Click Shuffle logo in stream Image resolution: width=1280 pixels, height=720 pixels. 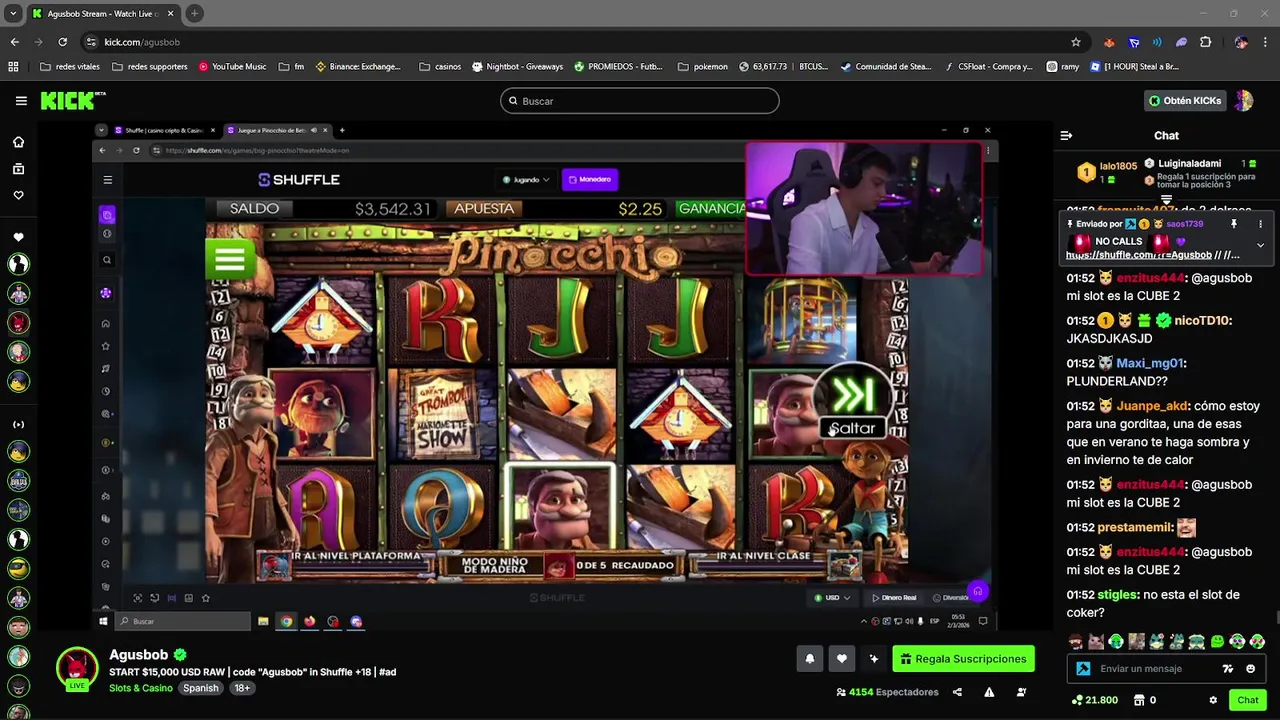pos(299,180)
